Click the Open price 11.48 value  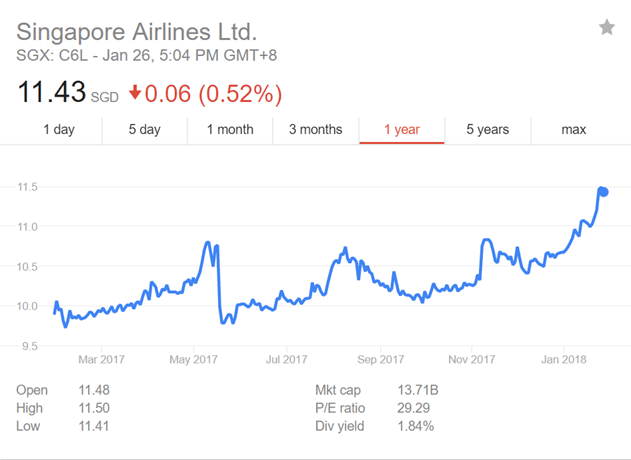94,390
